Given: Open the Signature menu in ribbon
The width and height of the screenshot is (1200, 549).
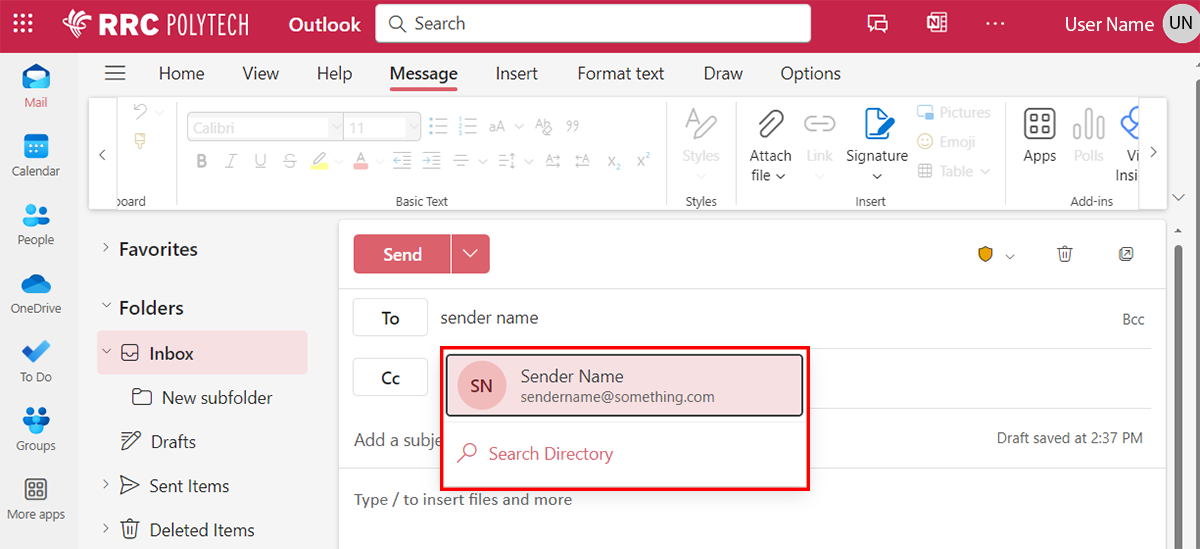Looking at the screenshot, I should click(x=876, y=140).
